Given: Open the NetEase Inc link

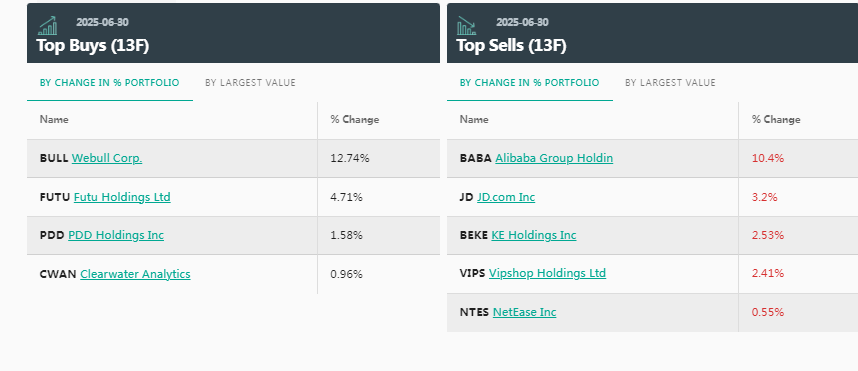Looking at the screenshot, I should (x=524, y=312).
